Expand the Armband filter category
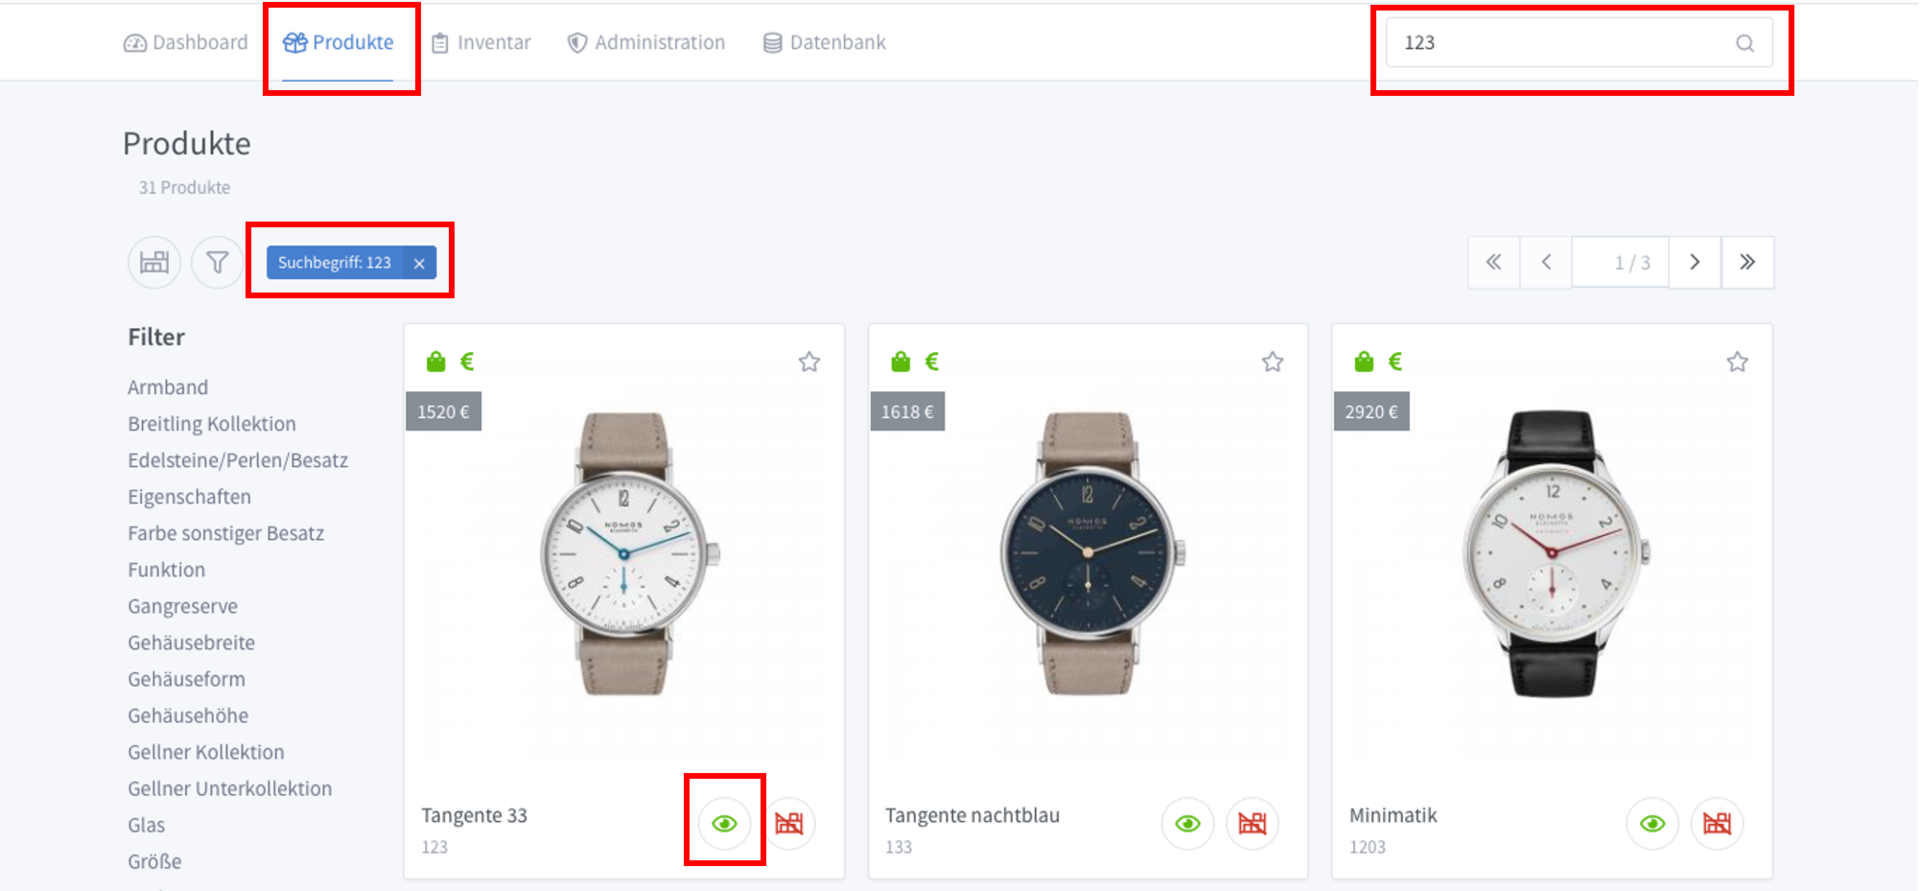This screenshot has height=891, width=1920. [168, 387]
